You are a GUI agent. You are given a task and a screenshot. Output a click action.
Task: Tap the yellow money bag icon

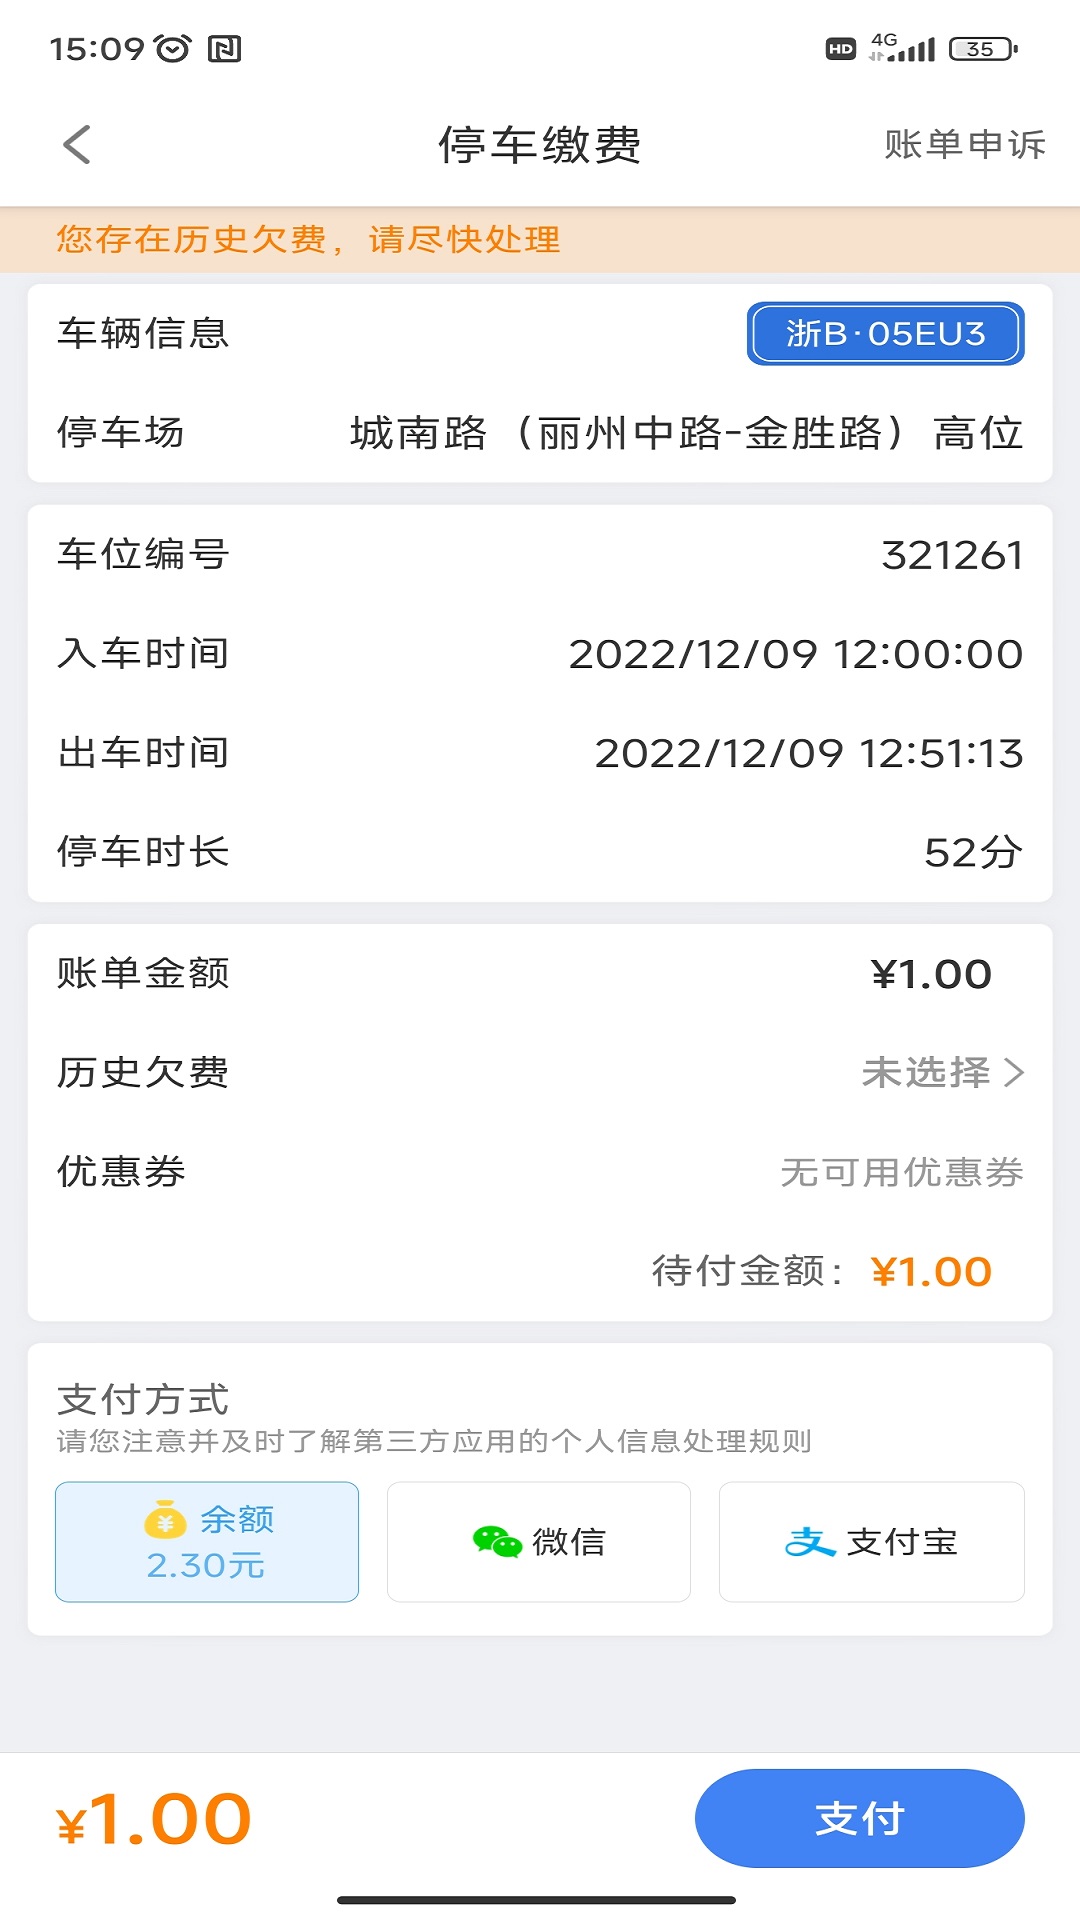click(165, 1519)
